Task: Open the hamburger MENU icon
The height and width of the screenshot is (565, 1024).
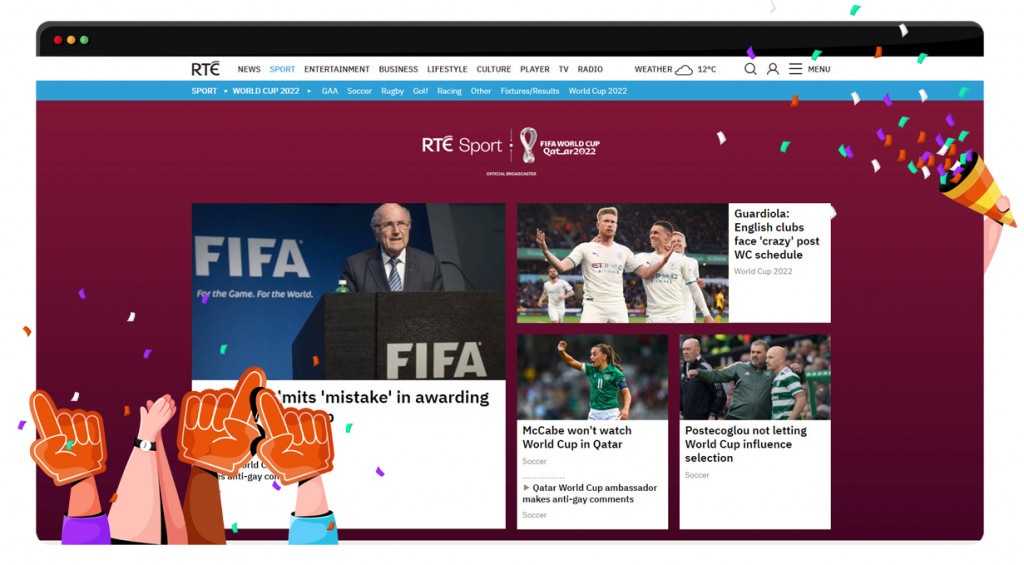Action: [795, 69]
